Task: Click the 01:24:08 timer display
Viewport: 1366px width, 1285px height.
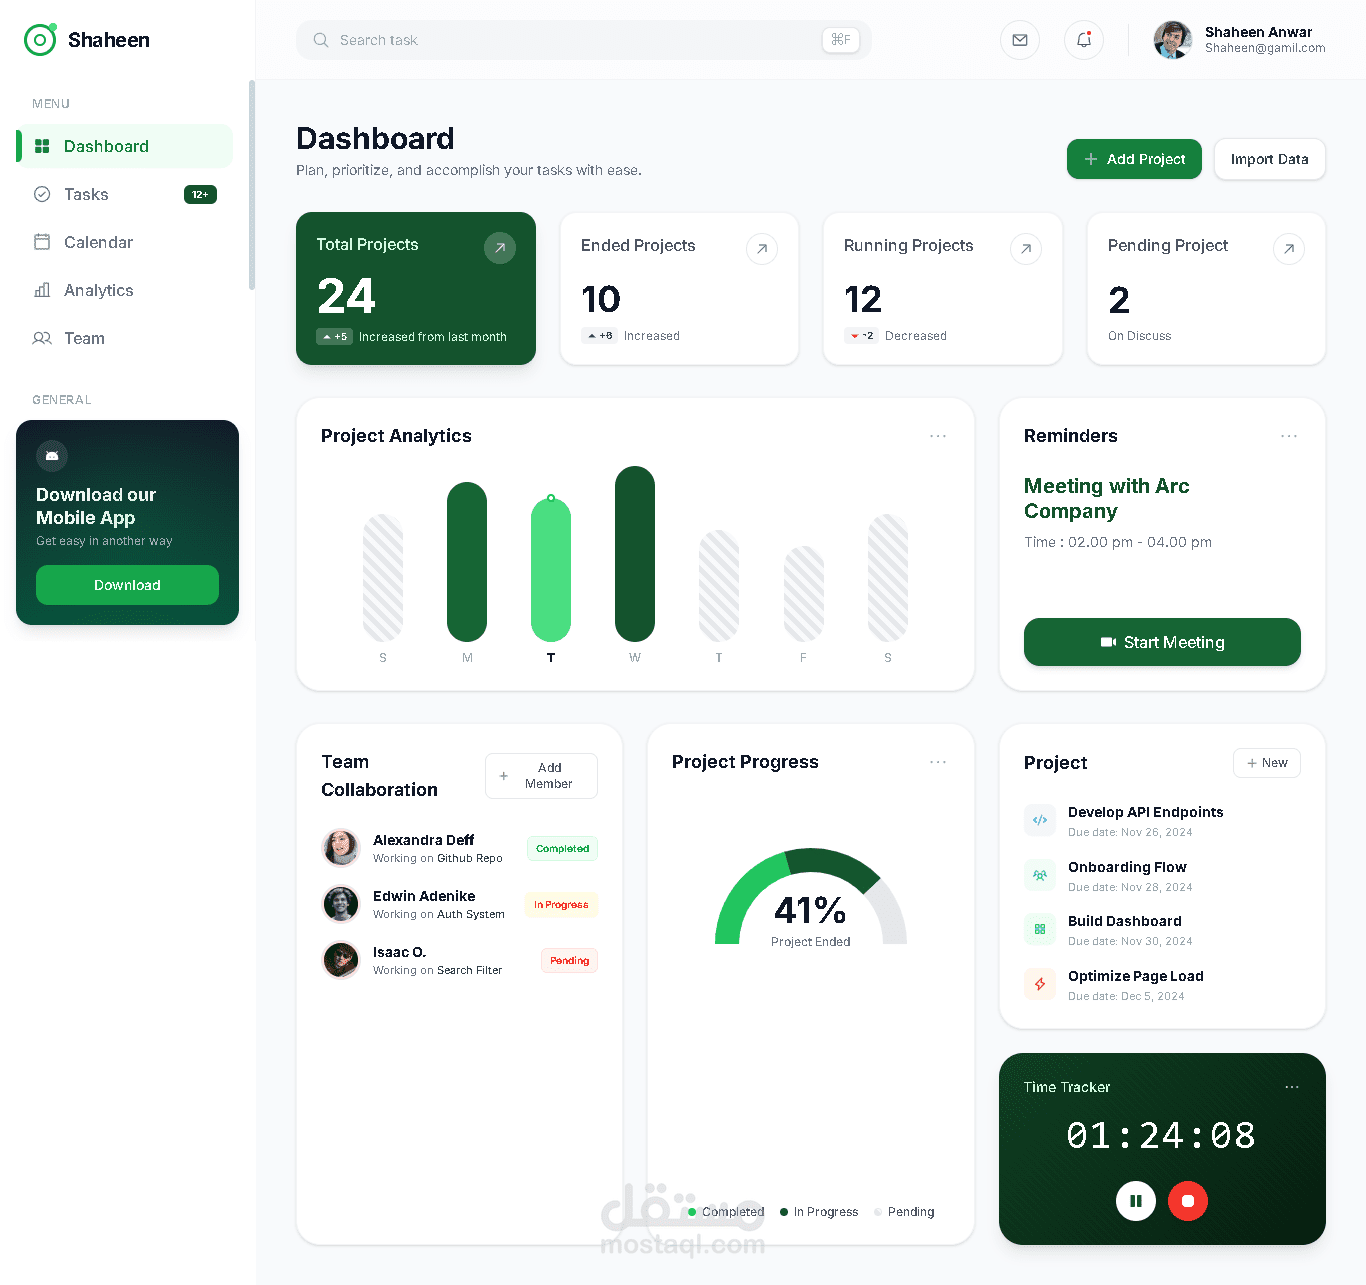Action: coord(1161,1135)
